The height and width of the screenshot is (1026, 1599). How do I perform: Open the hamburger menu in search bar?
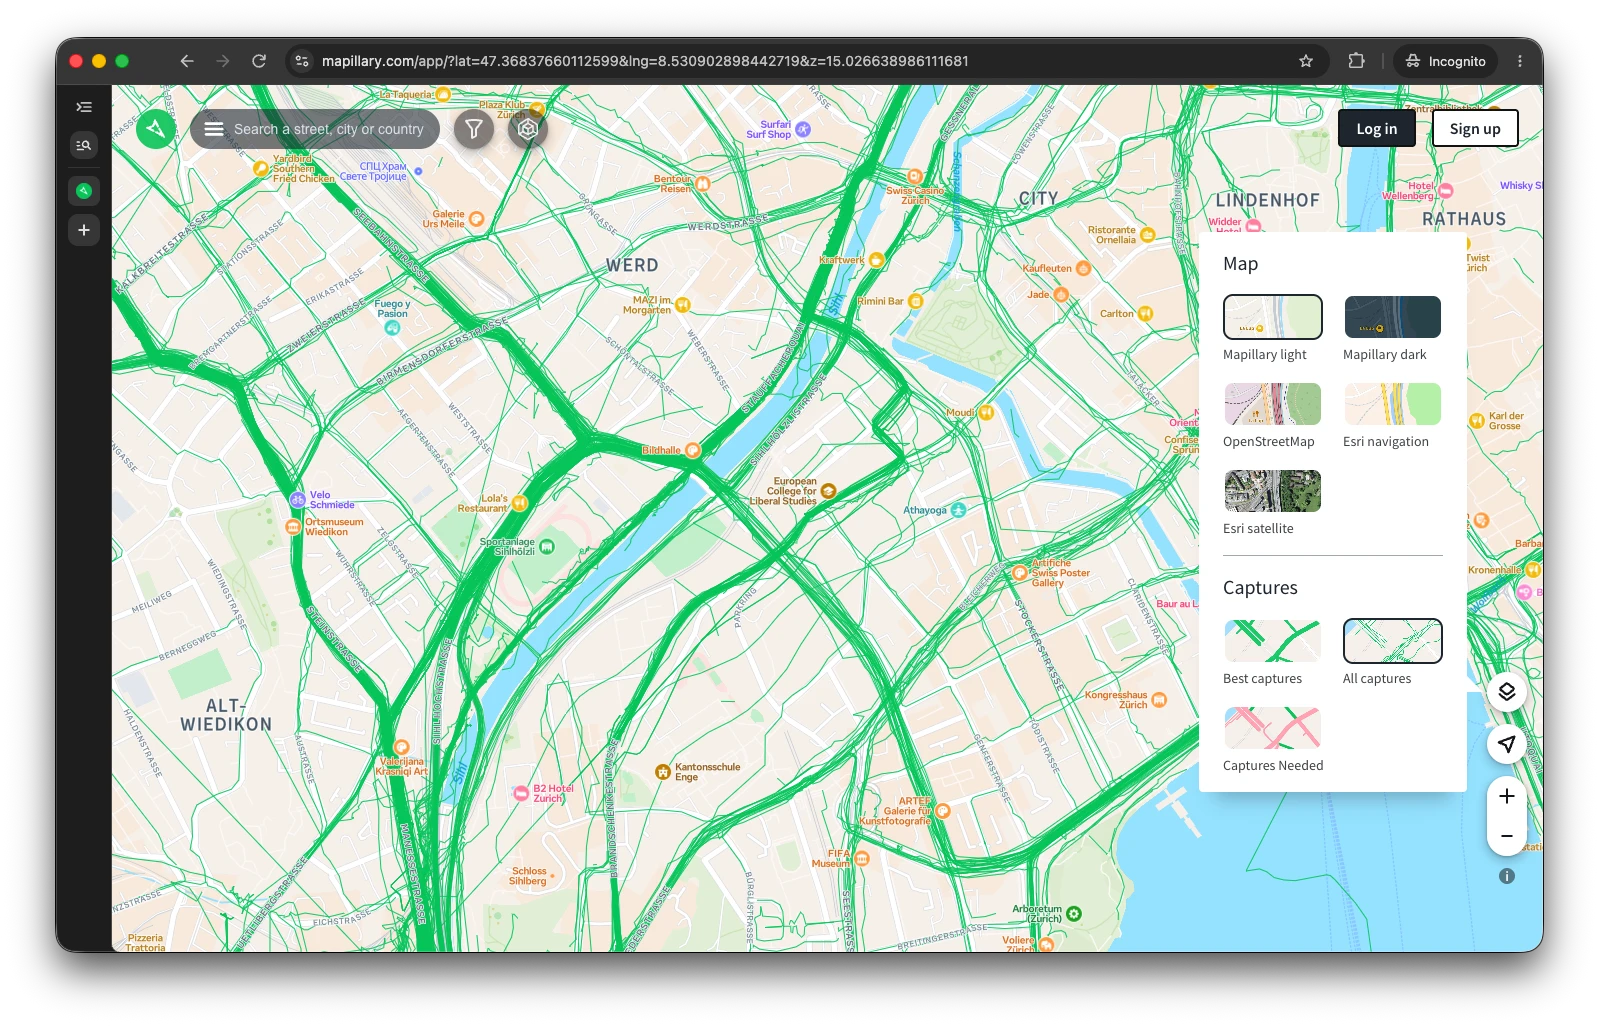pyautogui.click(x=214, y=129)
